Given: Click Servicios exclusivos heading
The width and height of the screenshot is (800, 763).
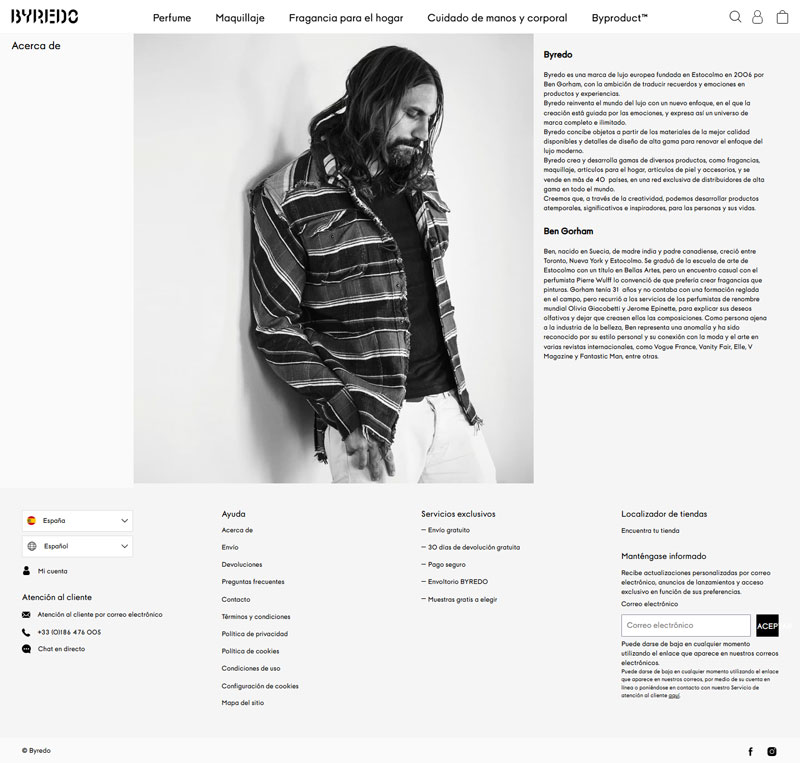Looking at the screenshot, I should pos(458,514).
